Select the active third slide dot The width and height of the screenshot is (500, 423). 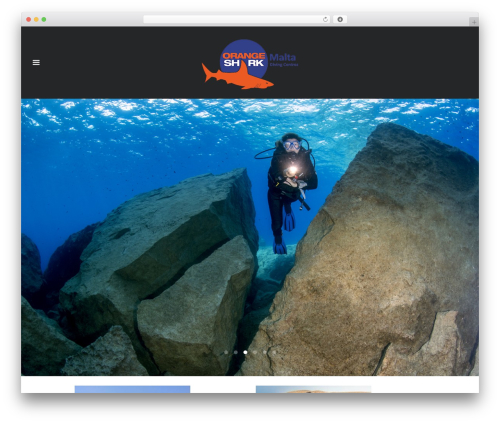point(245,352)
